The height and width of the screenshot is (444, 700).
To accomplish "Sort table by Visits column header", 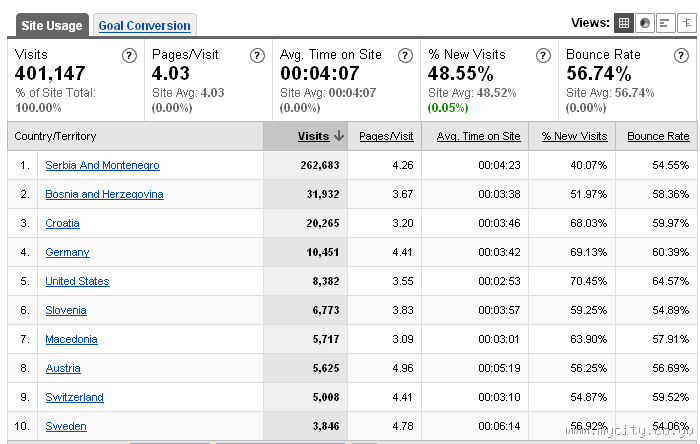I will 314,136.
